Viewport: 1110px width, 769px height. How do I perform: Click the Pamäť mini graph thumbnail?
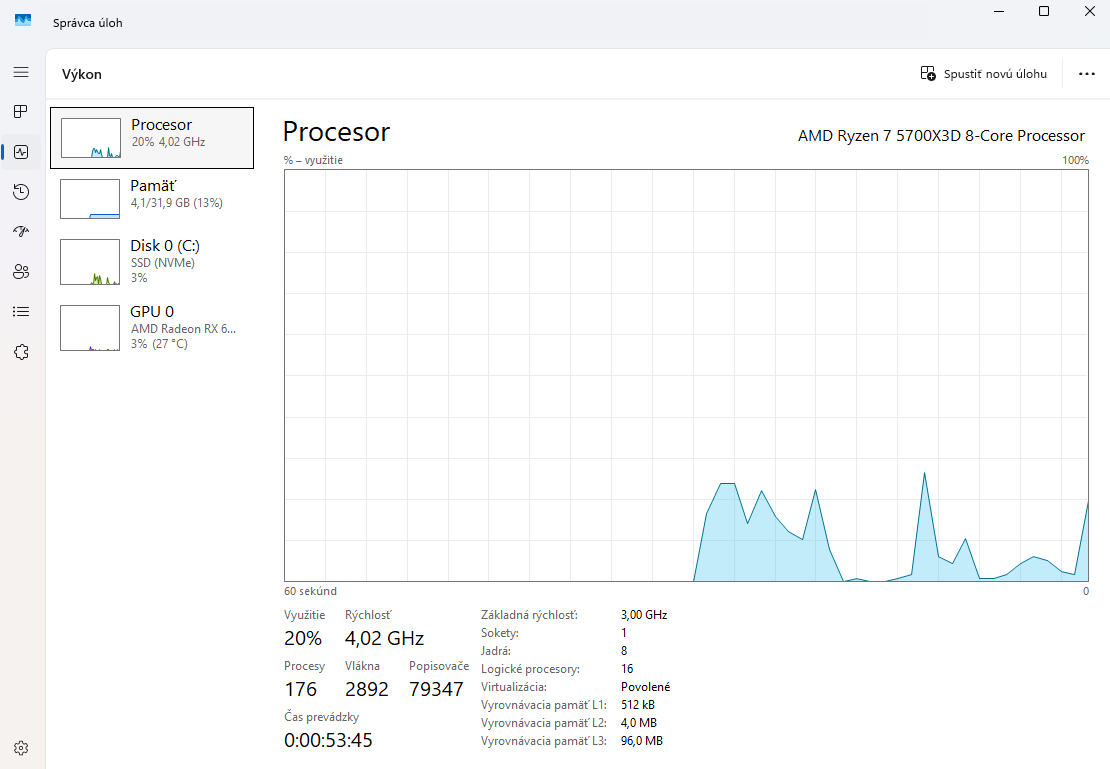[90, 199]
